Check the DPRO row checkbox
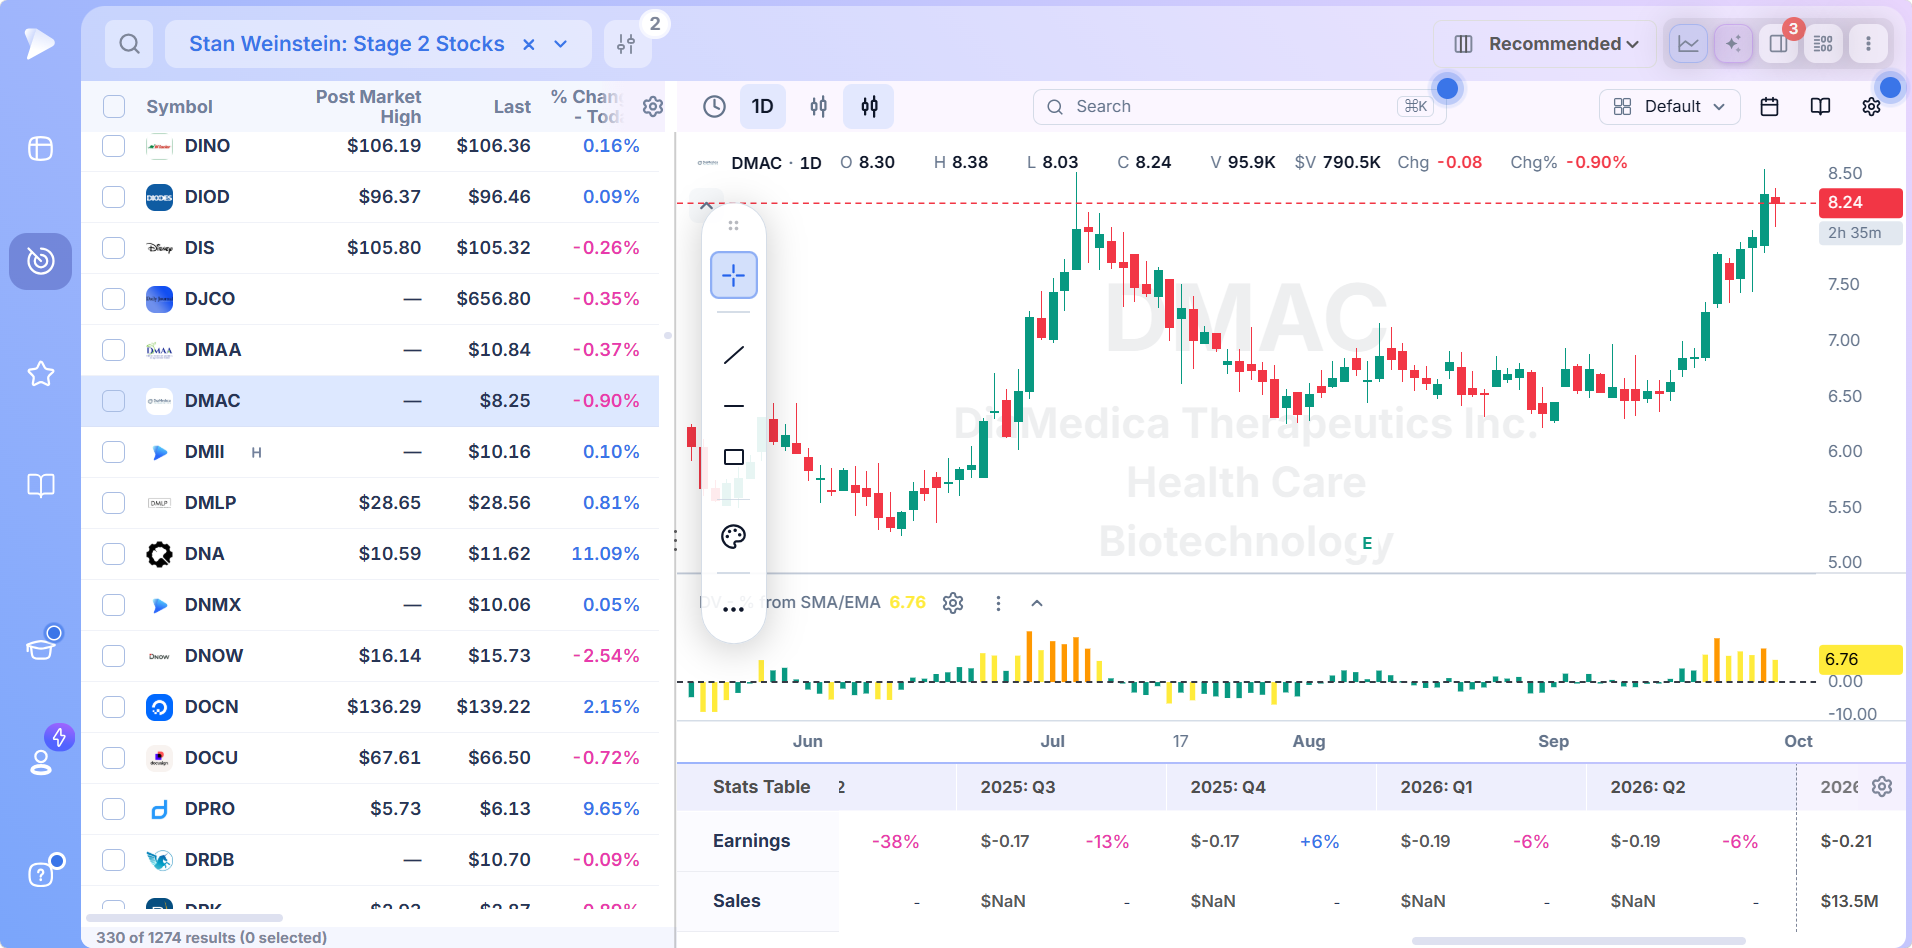 (114, 809)
